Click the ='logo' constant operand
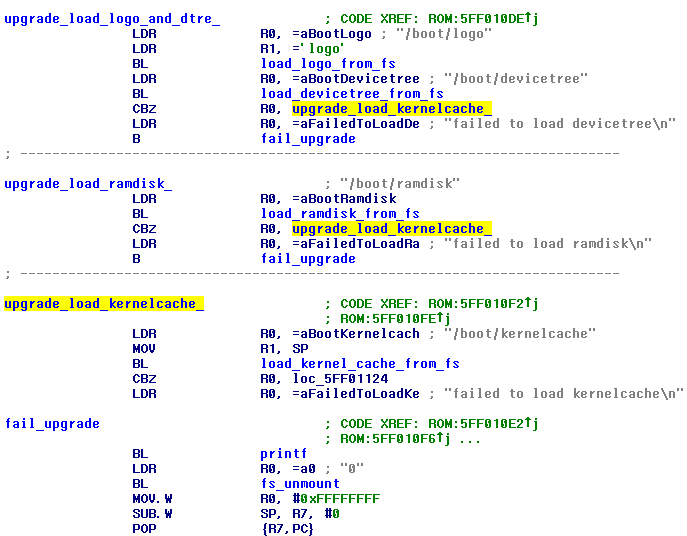 pos(318,49)
